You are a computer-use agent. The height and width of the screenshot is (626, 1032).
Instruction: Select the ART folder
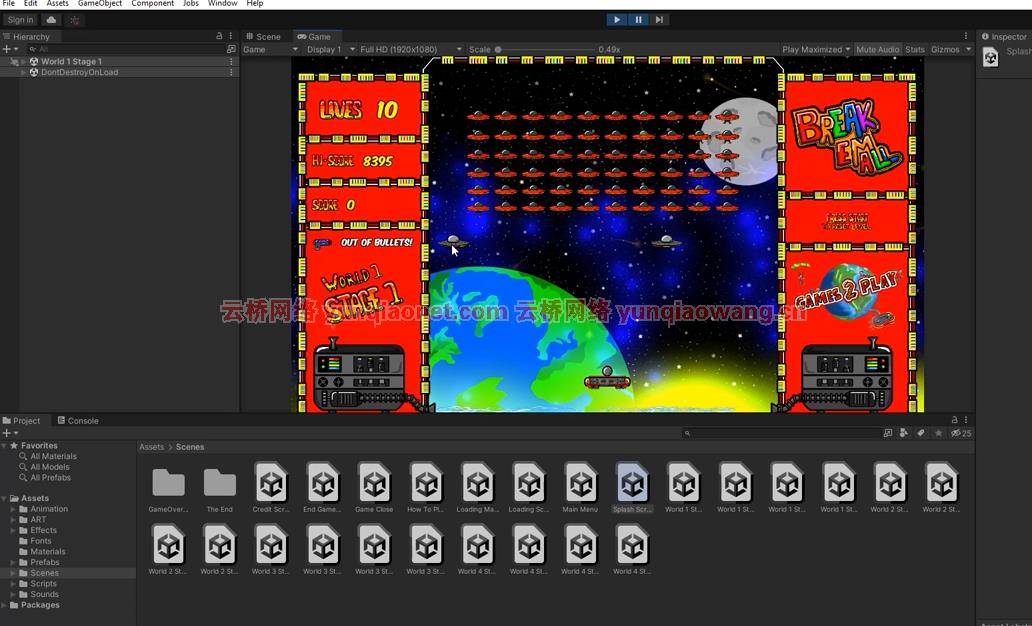[38, 519]
